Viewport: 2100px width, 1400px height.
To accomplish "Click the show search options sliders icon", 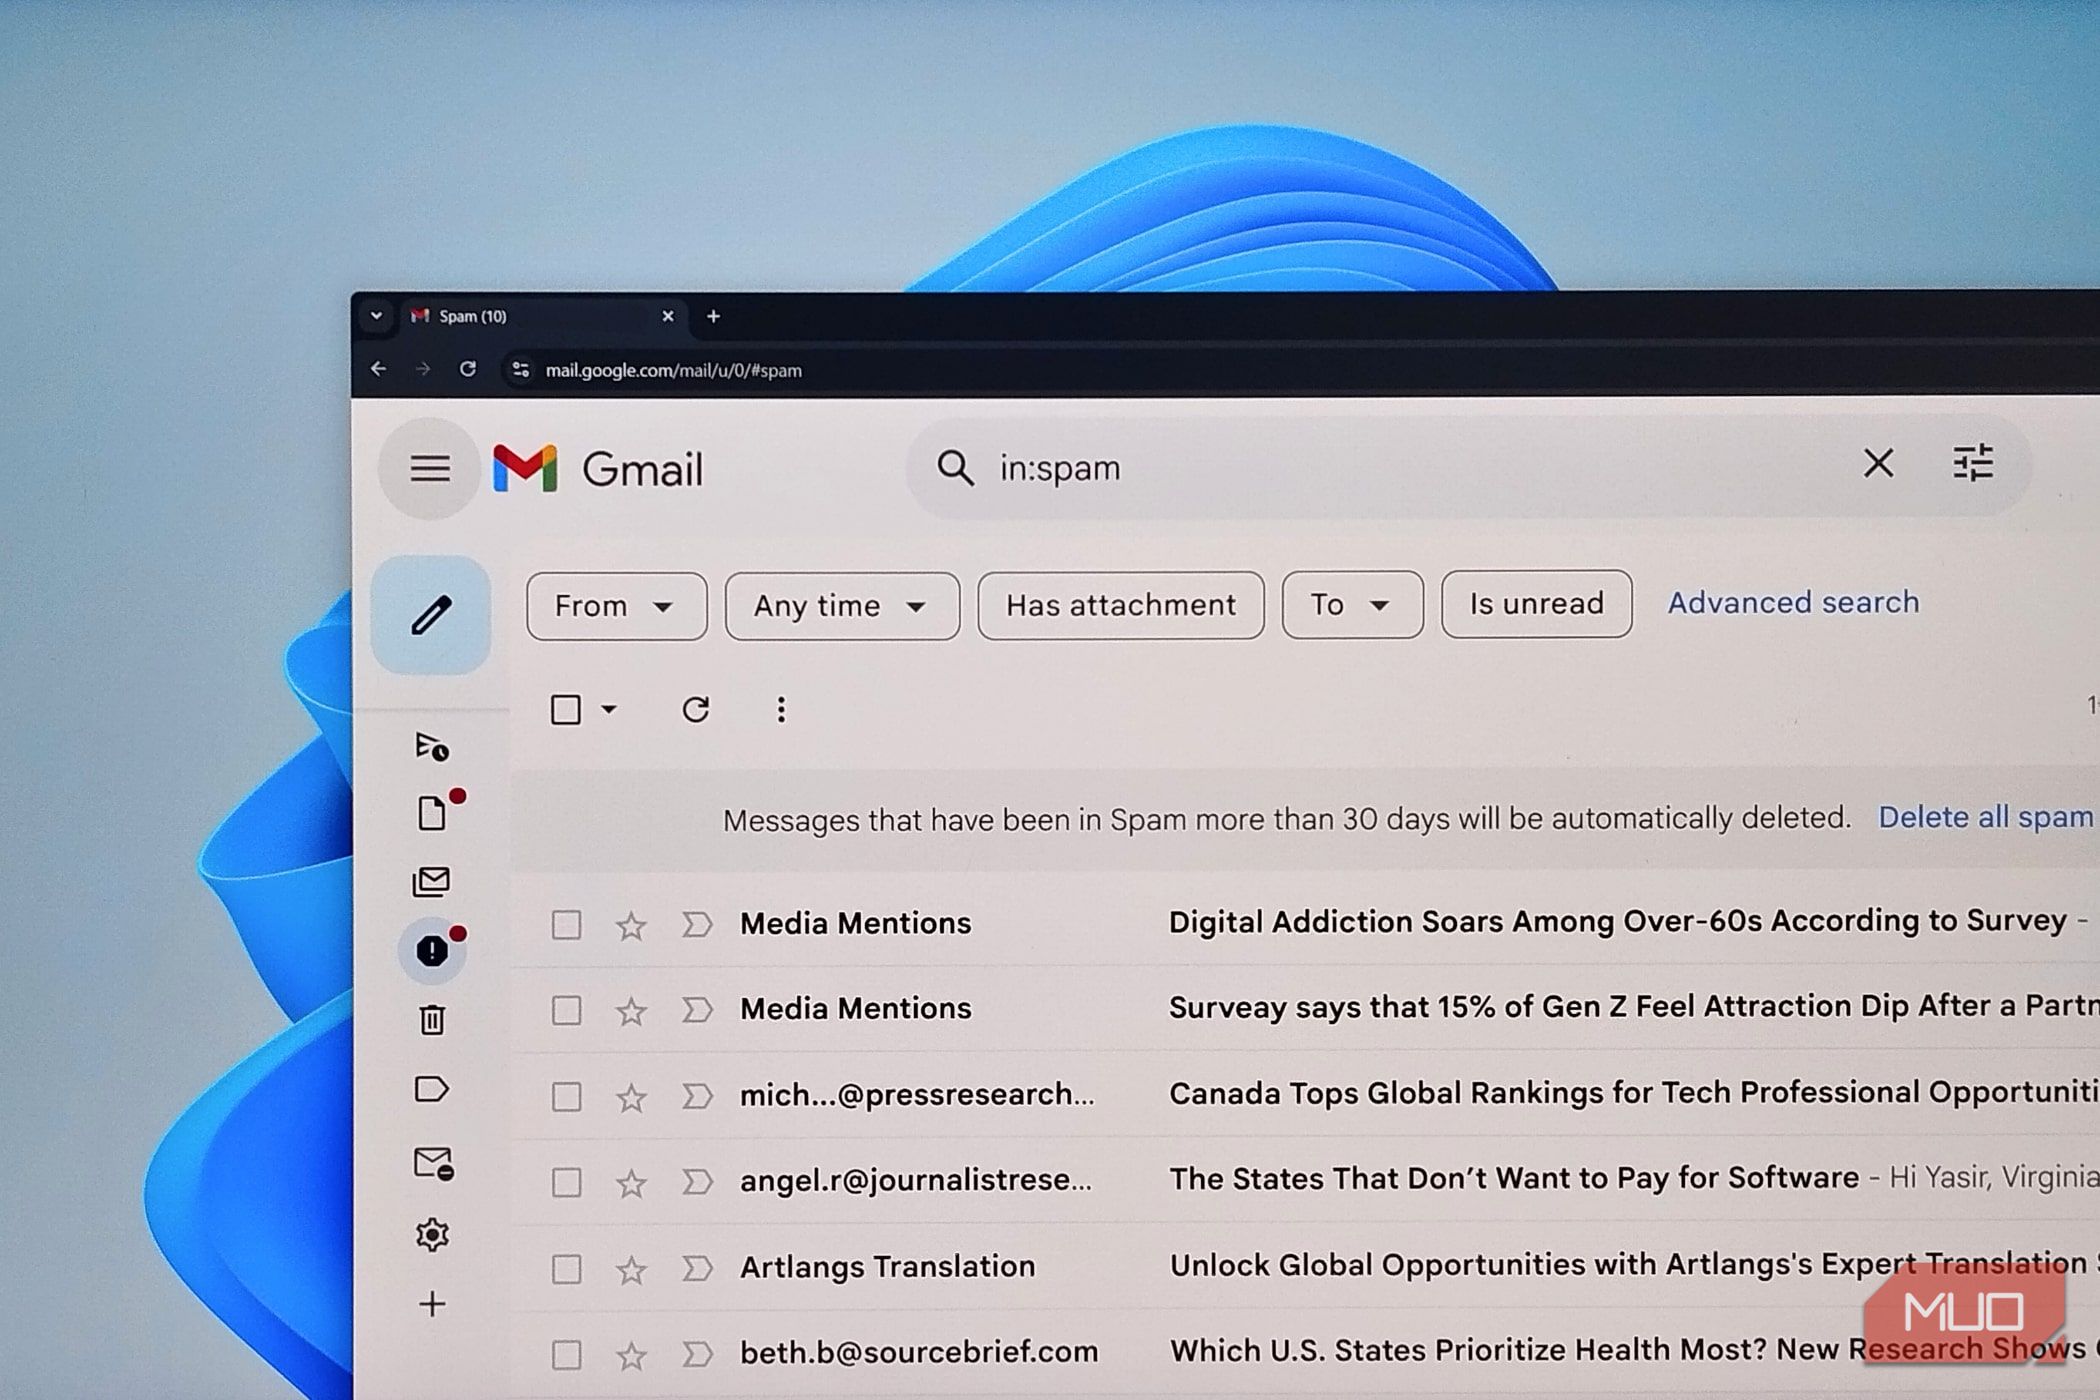I will 1972,464.
